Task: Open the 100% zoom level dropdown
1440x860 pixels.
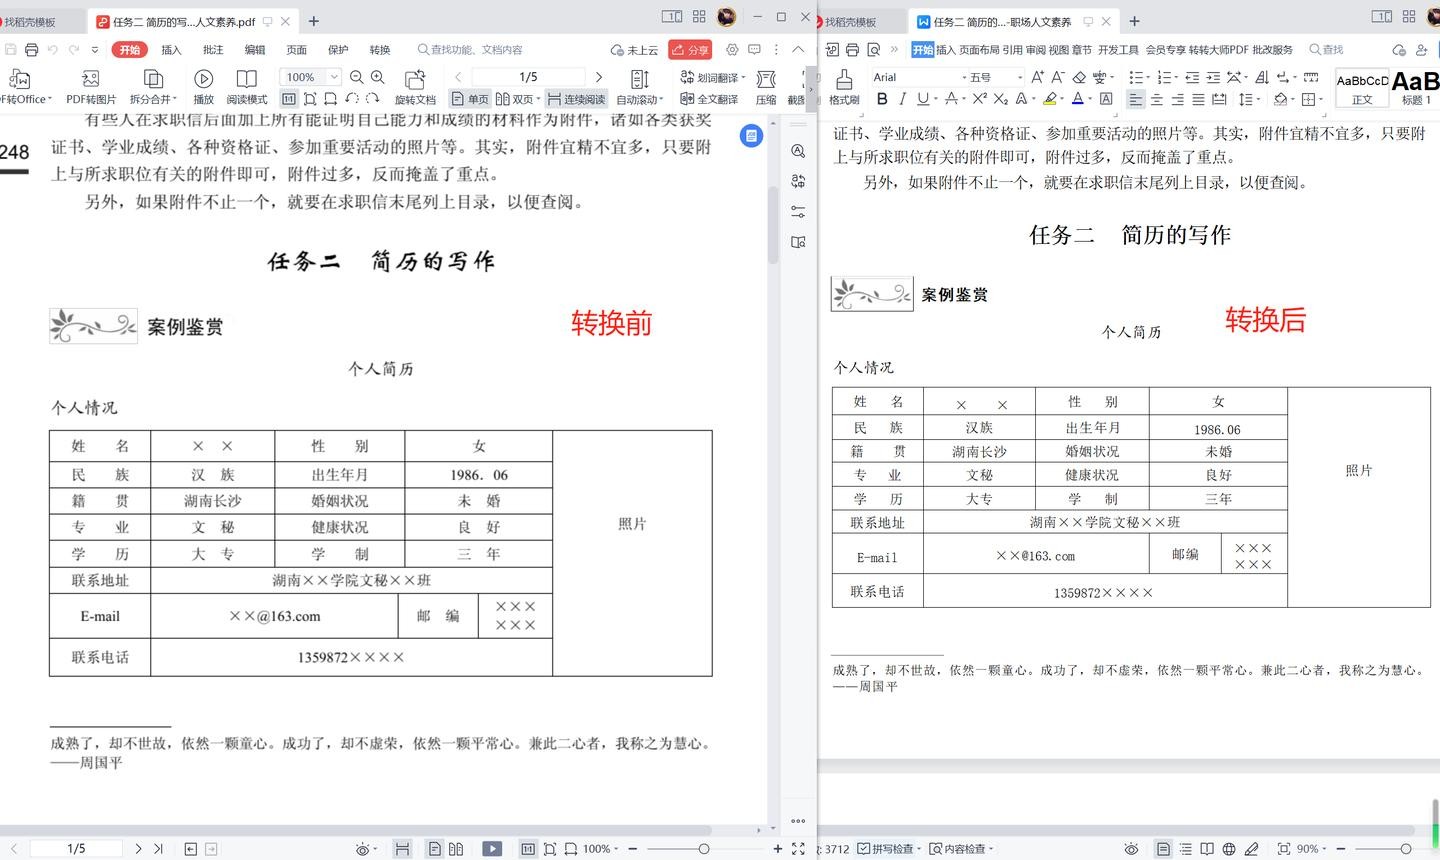Action: (334, 77)
